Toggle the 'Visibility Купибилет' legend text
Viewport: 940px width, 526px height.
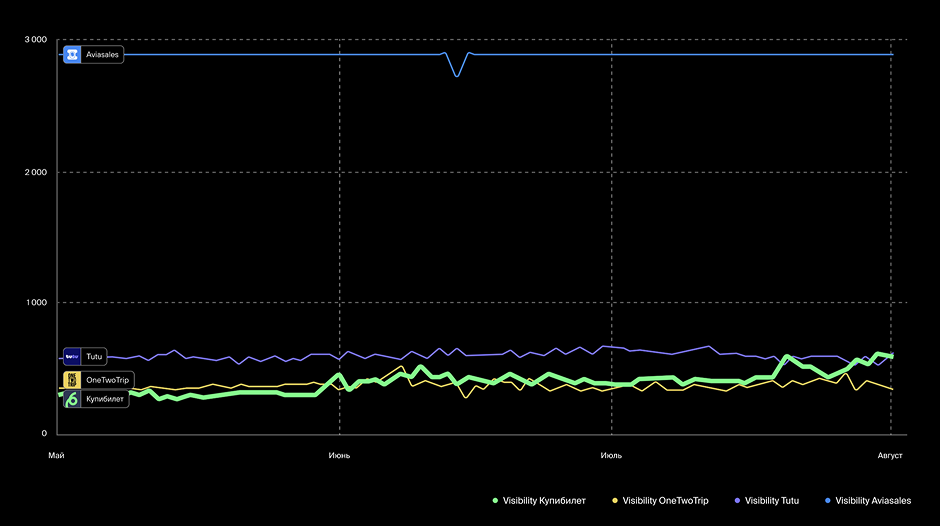[x=544, y=500]
